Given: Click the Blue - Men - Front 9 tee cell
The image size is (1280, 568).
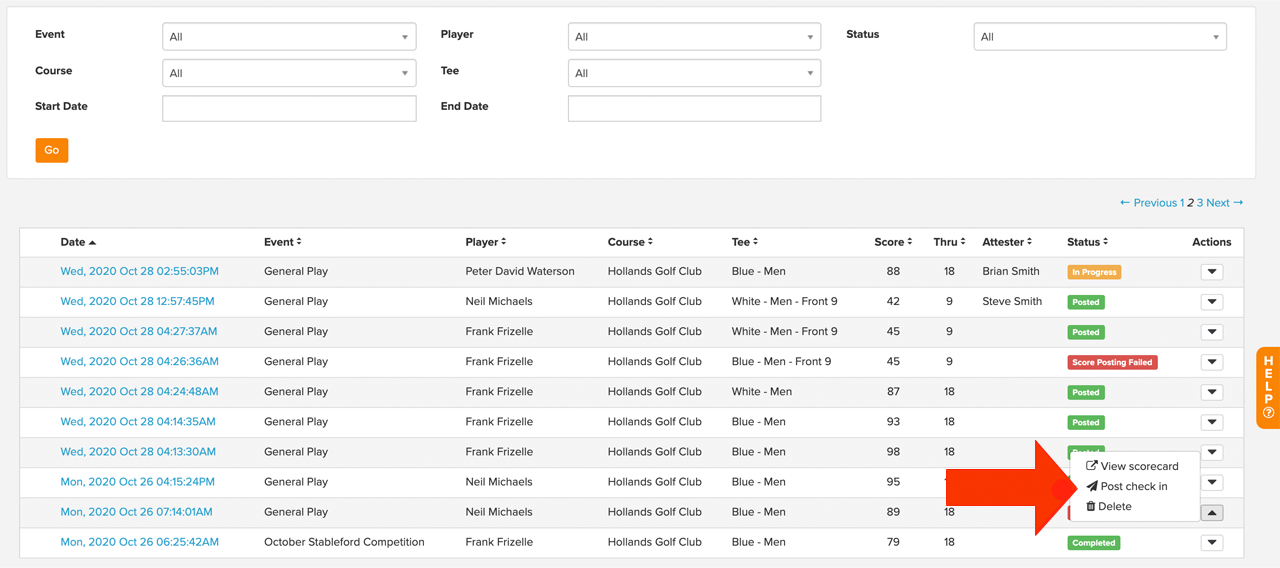Looking at the screenshot, I should coord(781,361).
